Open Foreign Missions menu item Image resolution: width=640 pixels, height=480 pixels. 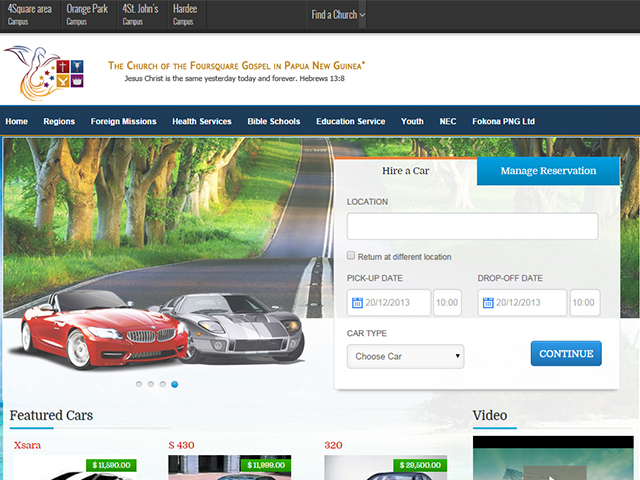123,121
